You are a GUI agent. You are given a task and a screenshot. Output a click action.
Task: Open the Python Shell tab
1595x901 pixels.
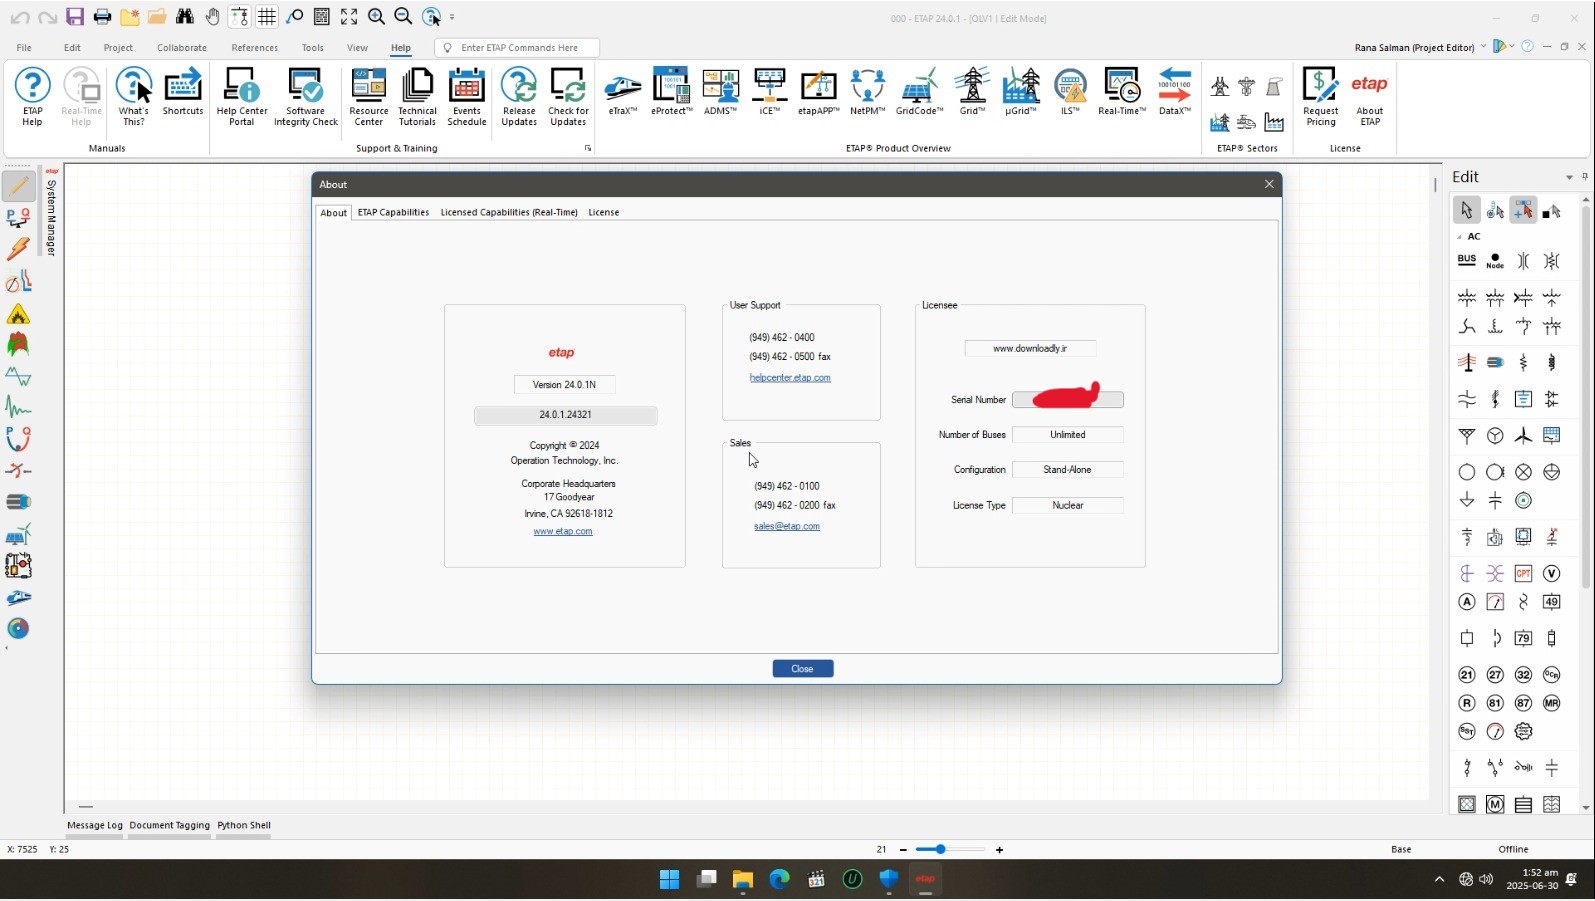point(244,826)
